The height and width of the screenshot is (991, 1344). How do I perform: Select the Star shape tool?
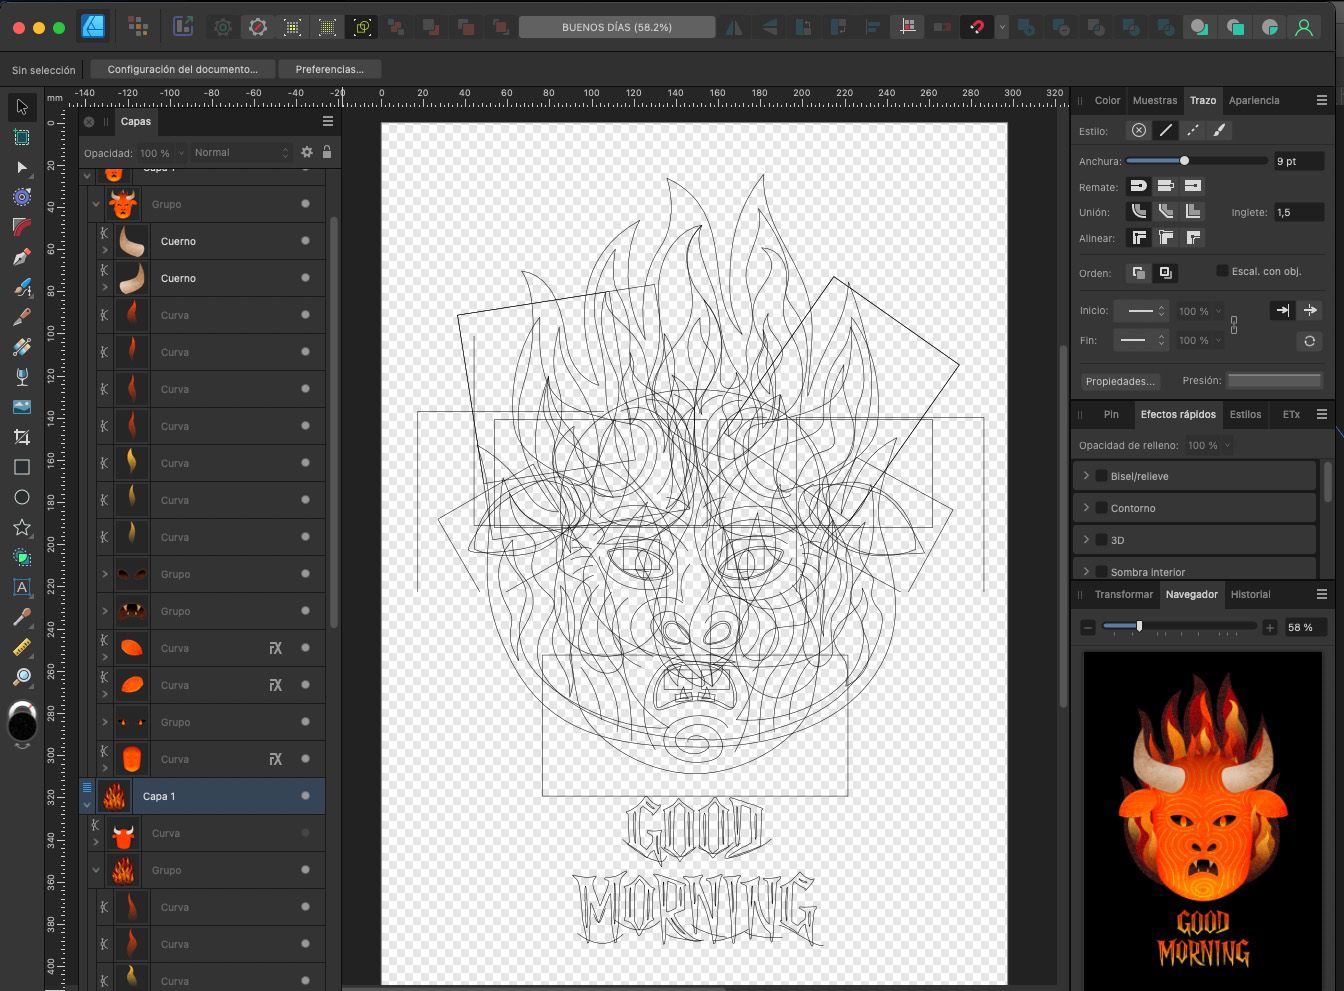click(22, 527)
